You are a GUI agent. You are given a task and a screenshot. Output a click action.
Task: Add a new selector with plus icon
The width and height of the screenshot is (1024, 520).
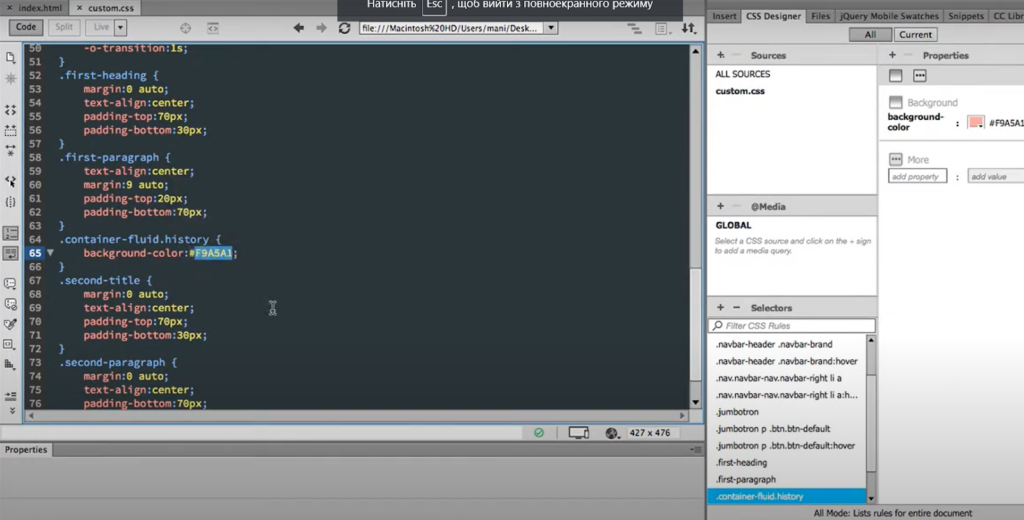tap(720, 307)
